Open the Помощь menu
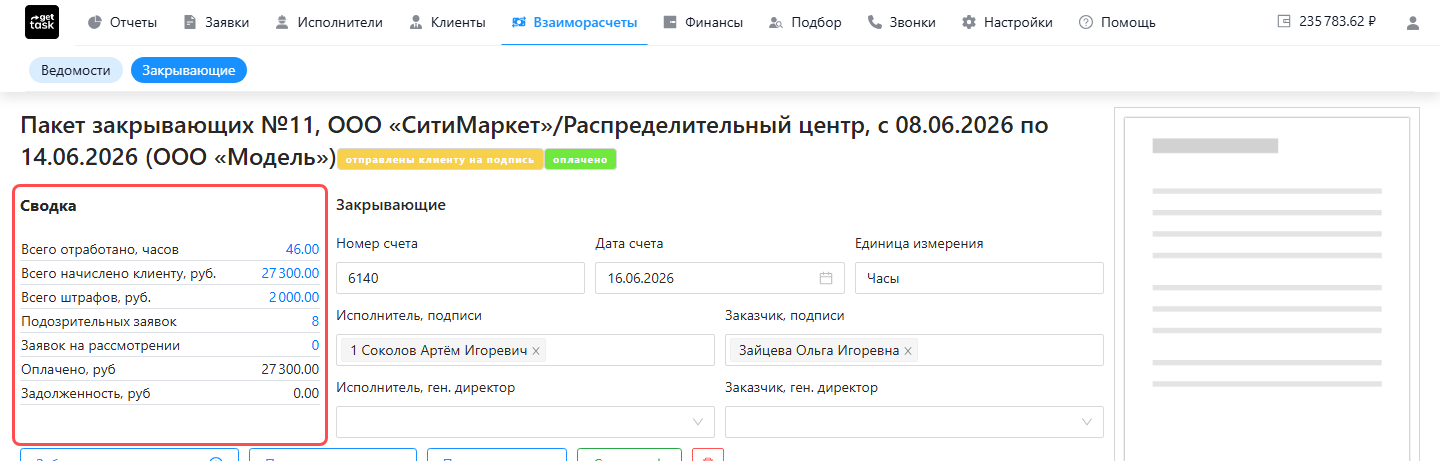 (x=1117, y=22)
